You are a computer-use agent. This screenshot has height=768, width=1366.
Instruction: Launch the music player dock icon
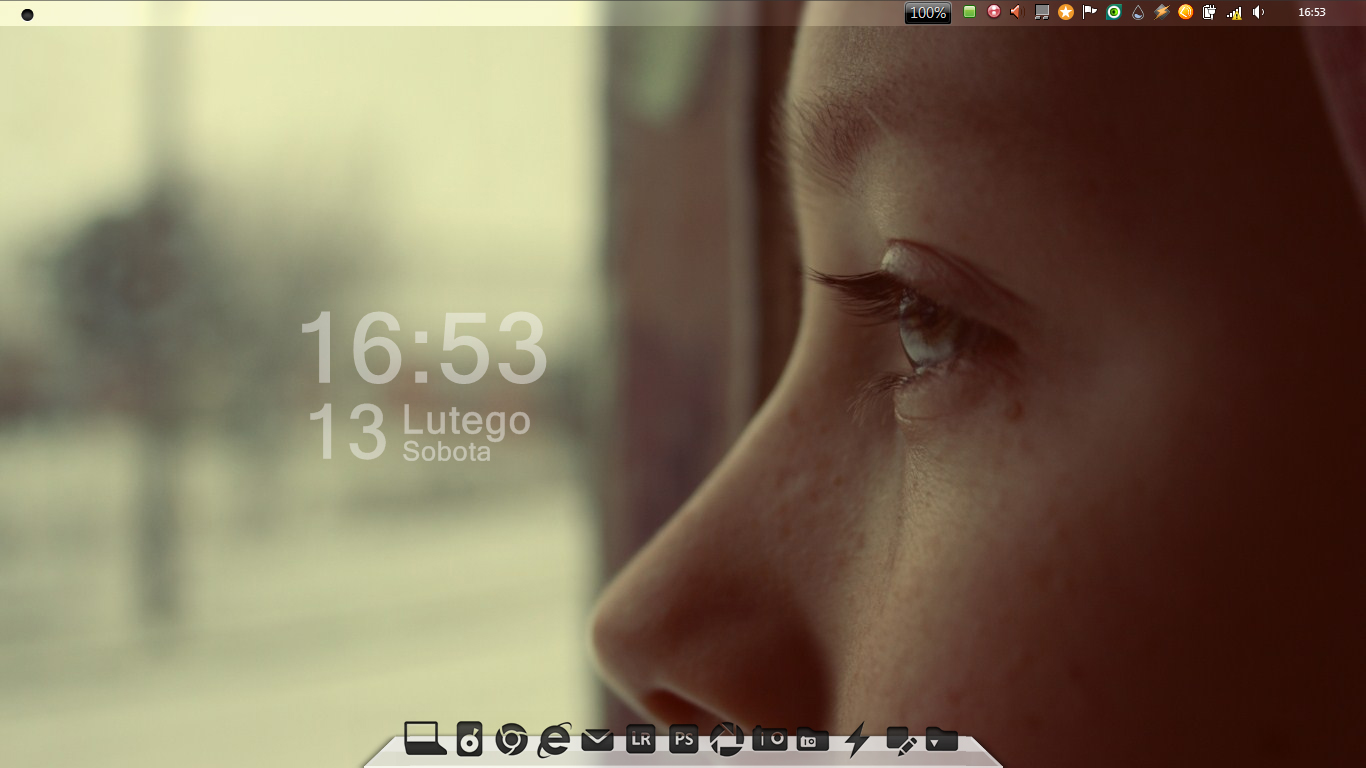tap(469, 739)
